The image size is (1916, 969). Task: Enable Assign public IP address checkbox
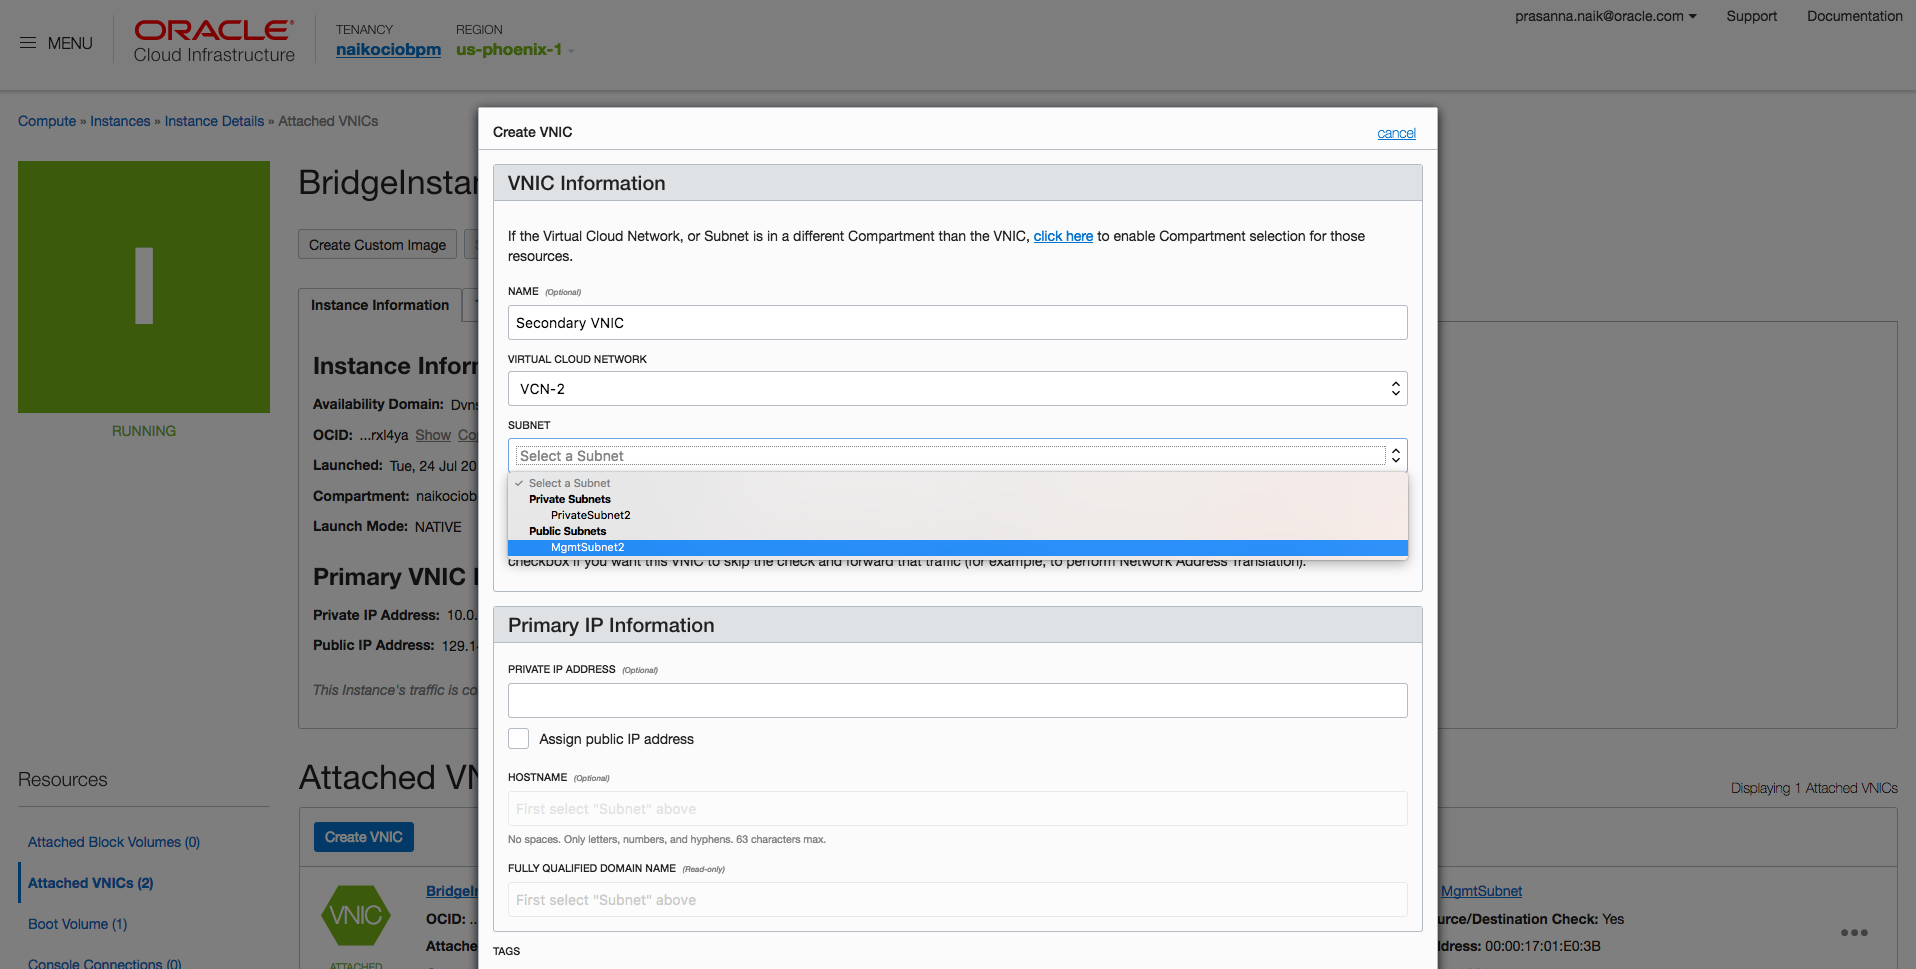pyautogui.click(x=519, y=739)
